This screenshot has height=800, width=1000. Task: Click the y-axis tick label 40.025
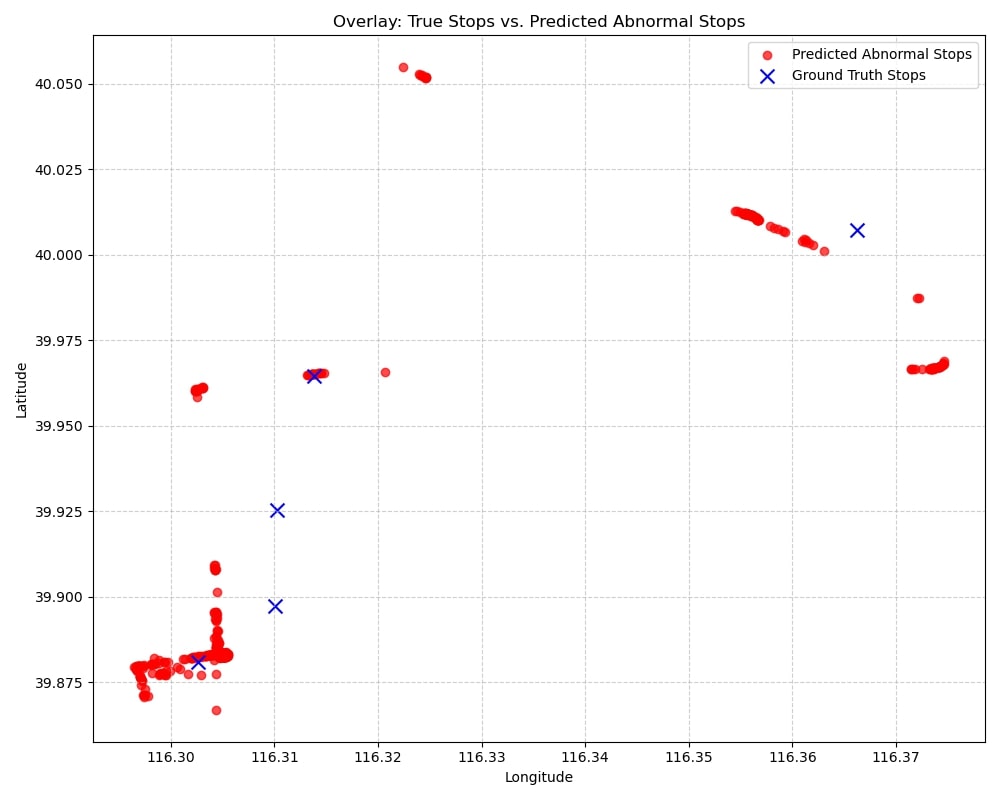[59, 170]
